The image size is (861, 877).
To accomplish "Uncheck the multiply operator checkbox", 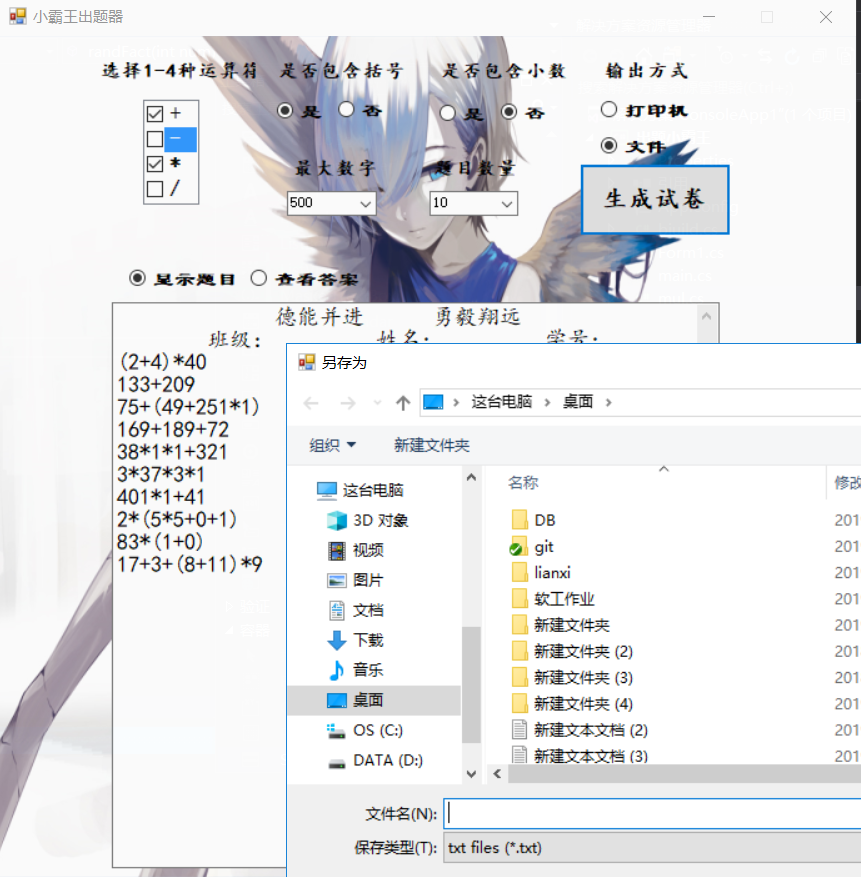I will (x=155, y=164).
